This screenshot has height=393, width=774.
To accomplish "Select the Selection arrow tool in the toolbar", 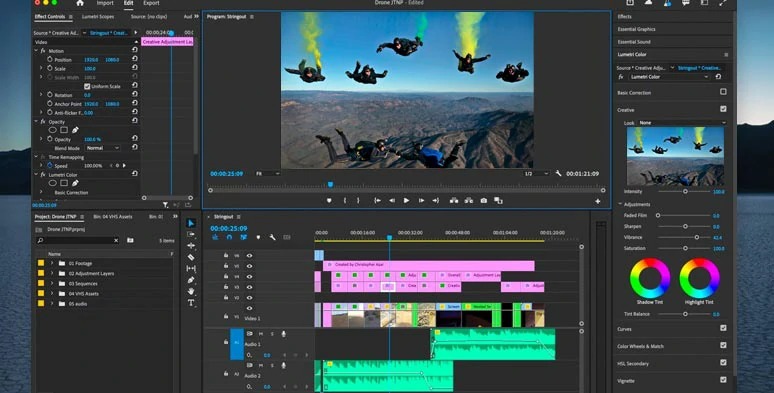I will point(191,223).
